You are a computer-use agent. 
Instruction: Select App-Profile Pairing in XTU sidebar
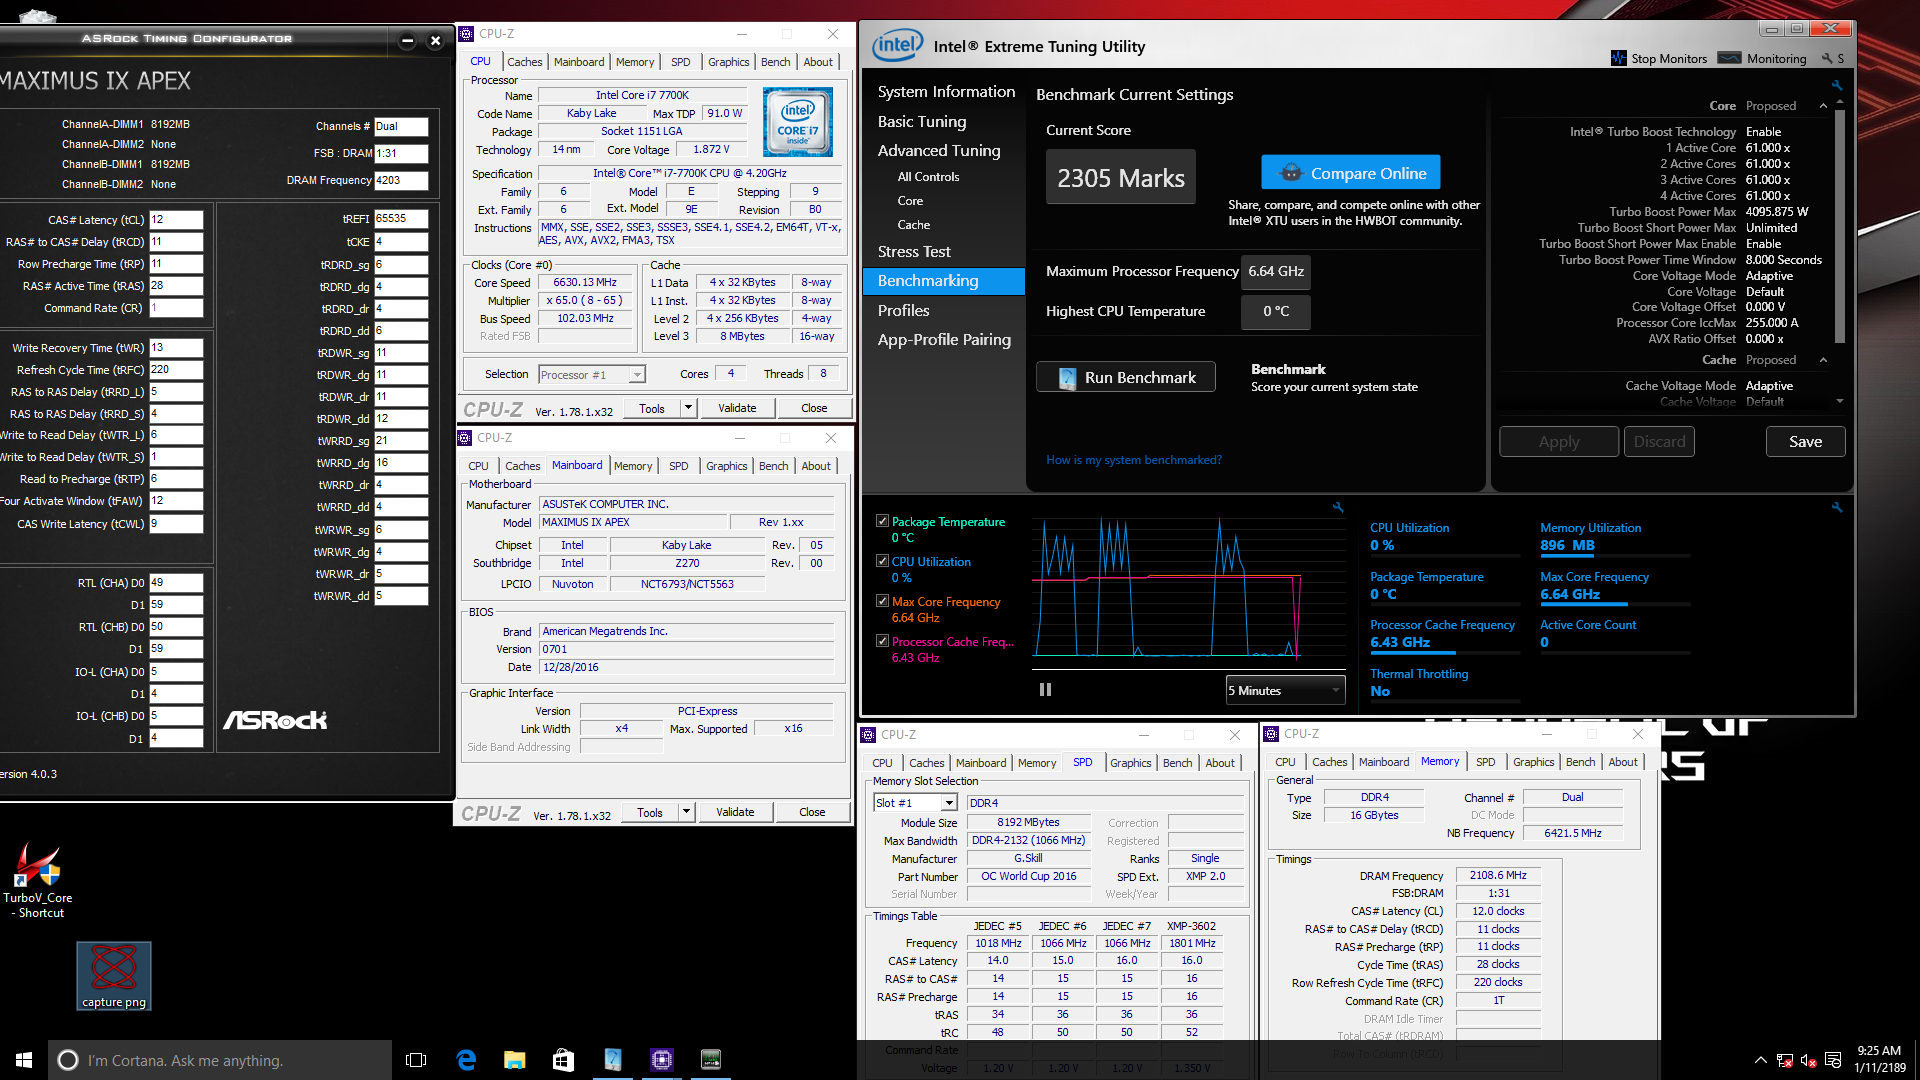coord(944,340)
